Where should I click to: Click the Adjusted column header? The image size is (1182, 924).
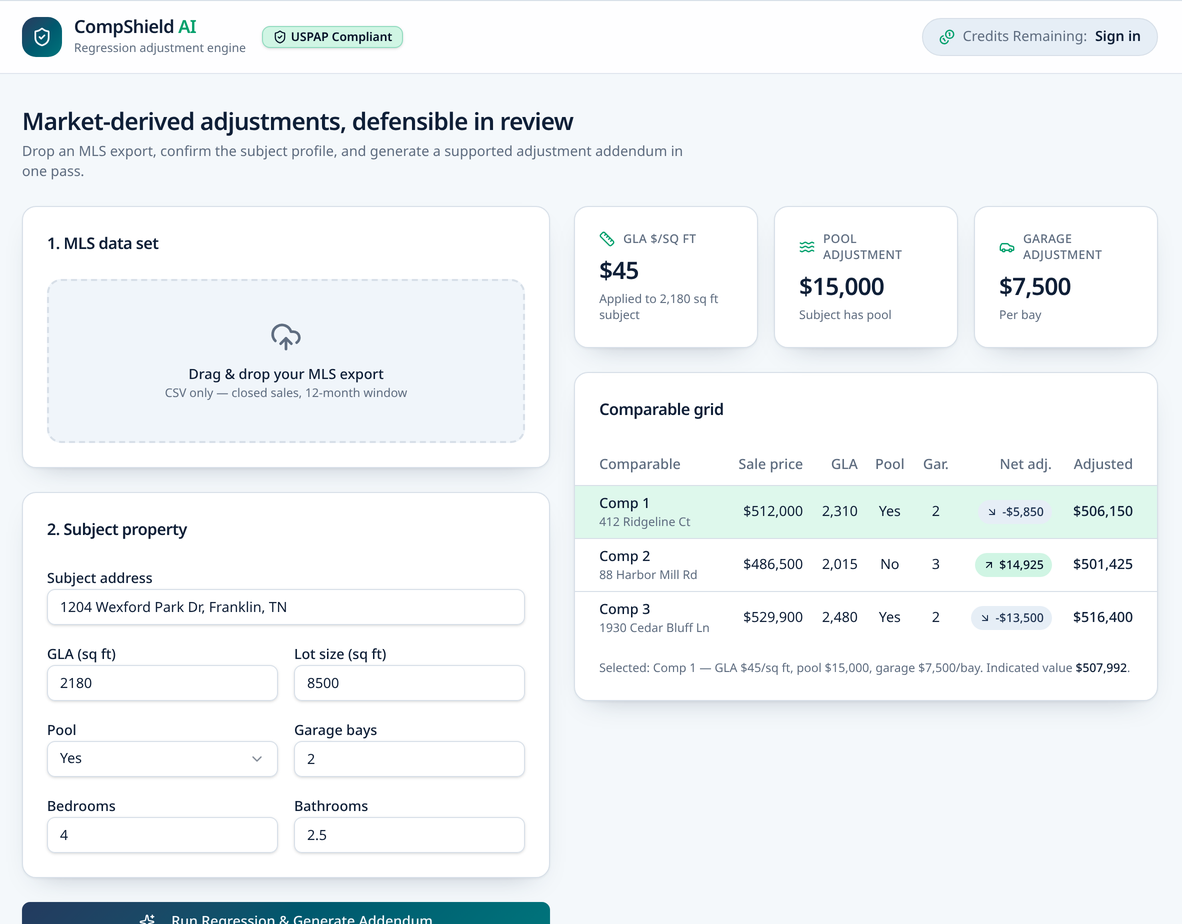[1103, 464]
